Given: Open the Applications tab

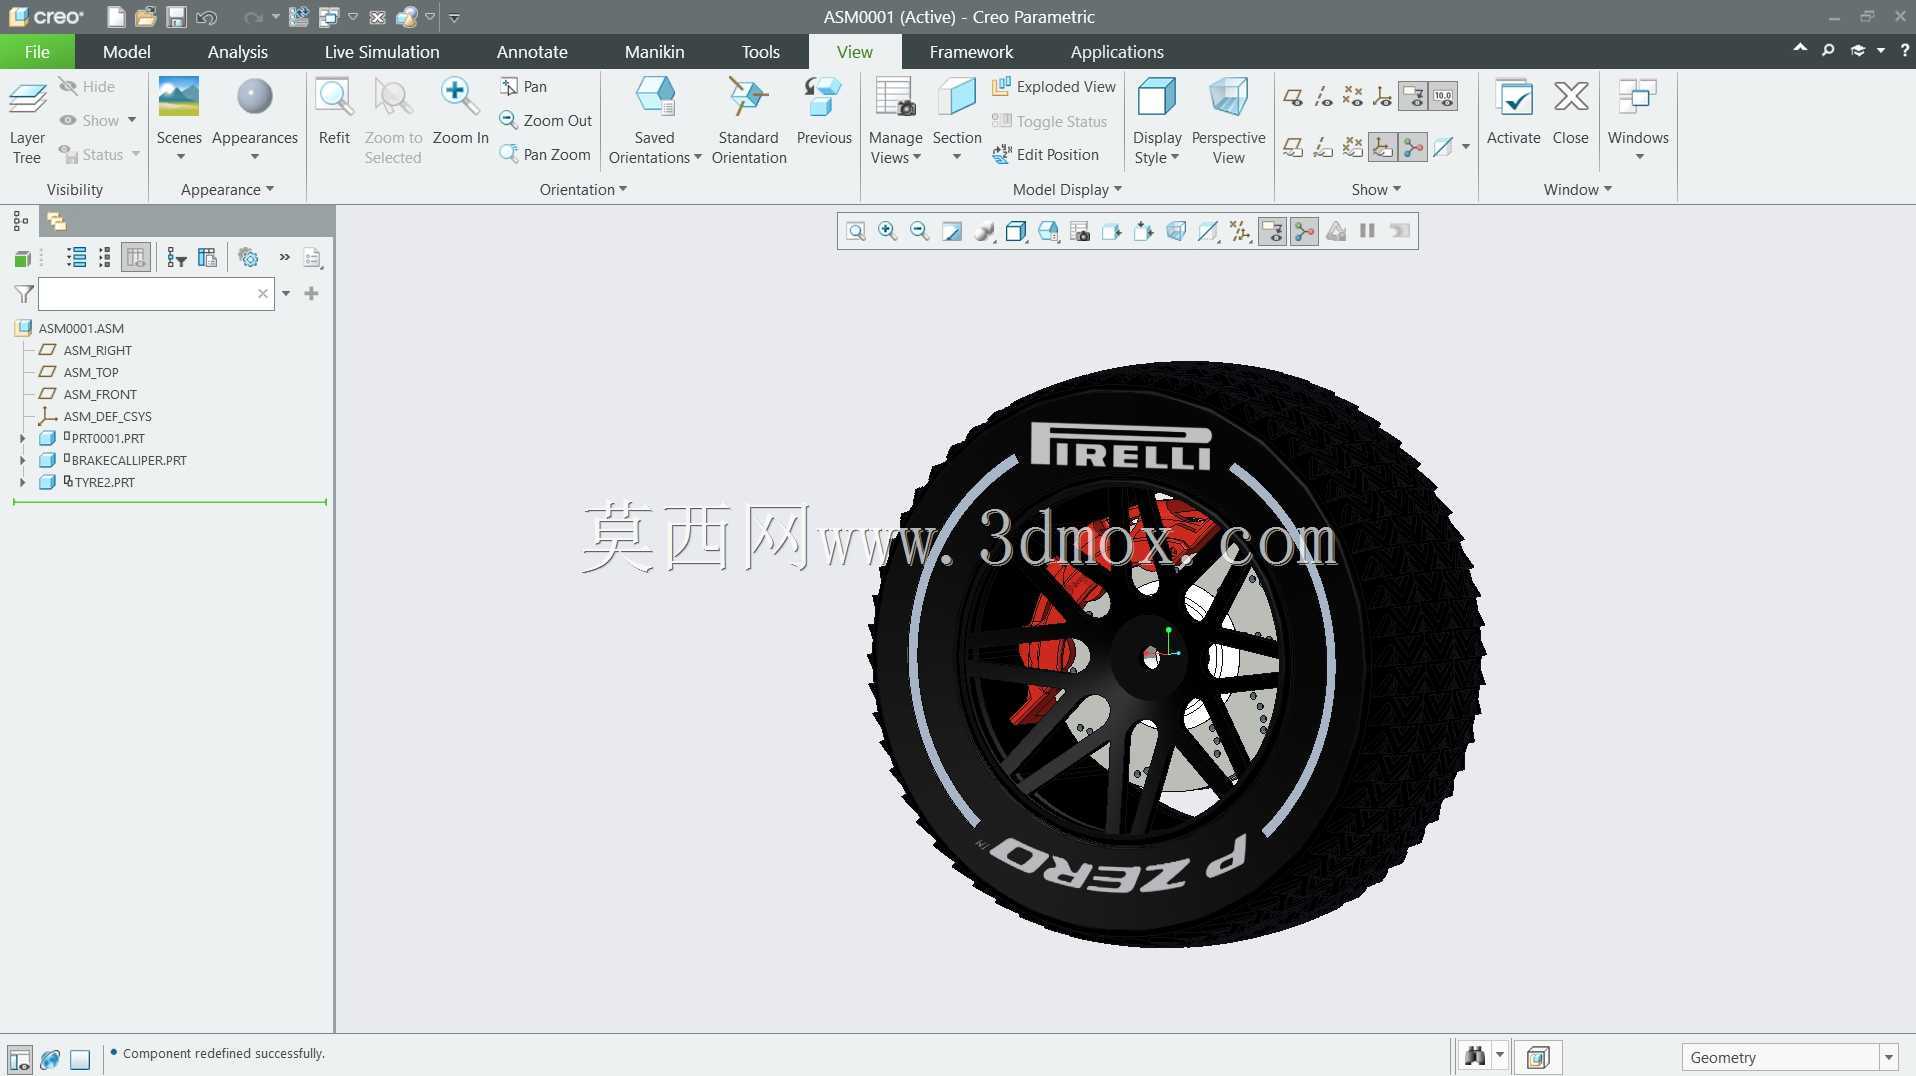Looking at the screenshot, I should (1117, 52).
